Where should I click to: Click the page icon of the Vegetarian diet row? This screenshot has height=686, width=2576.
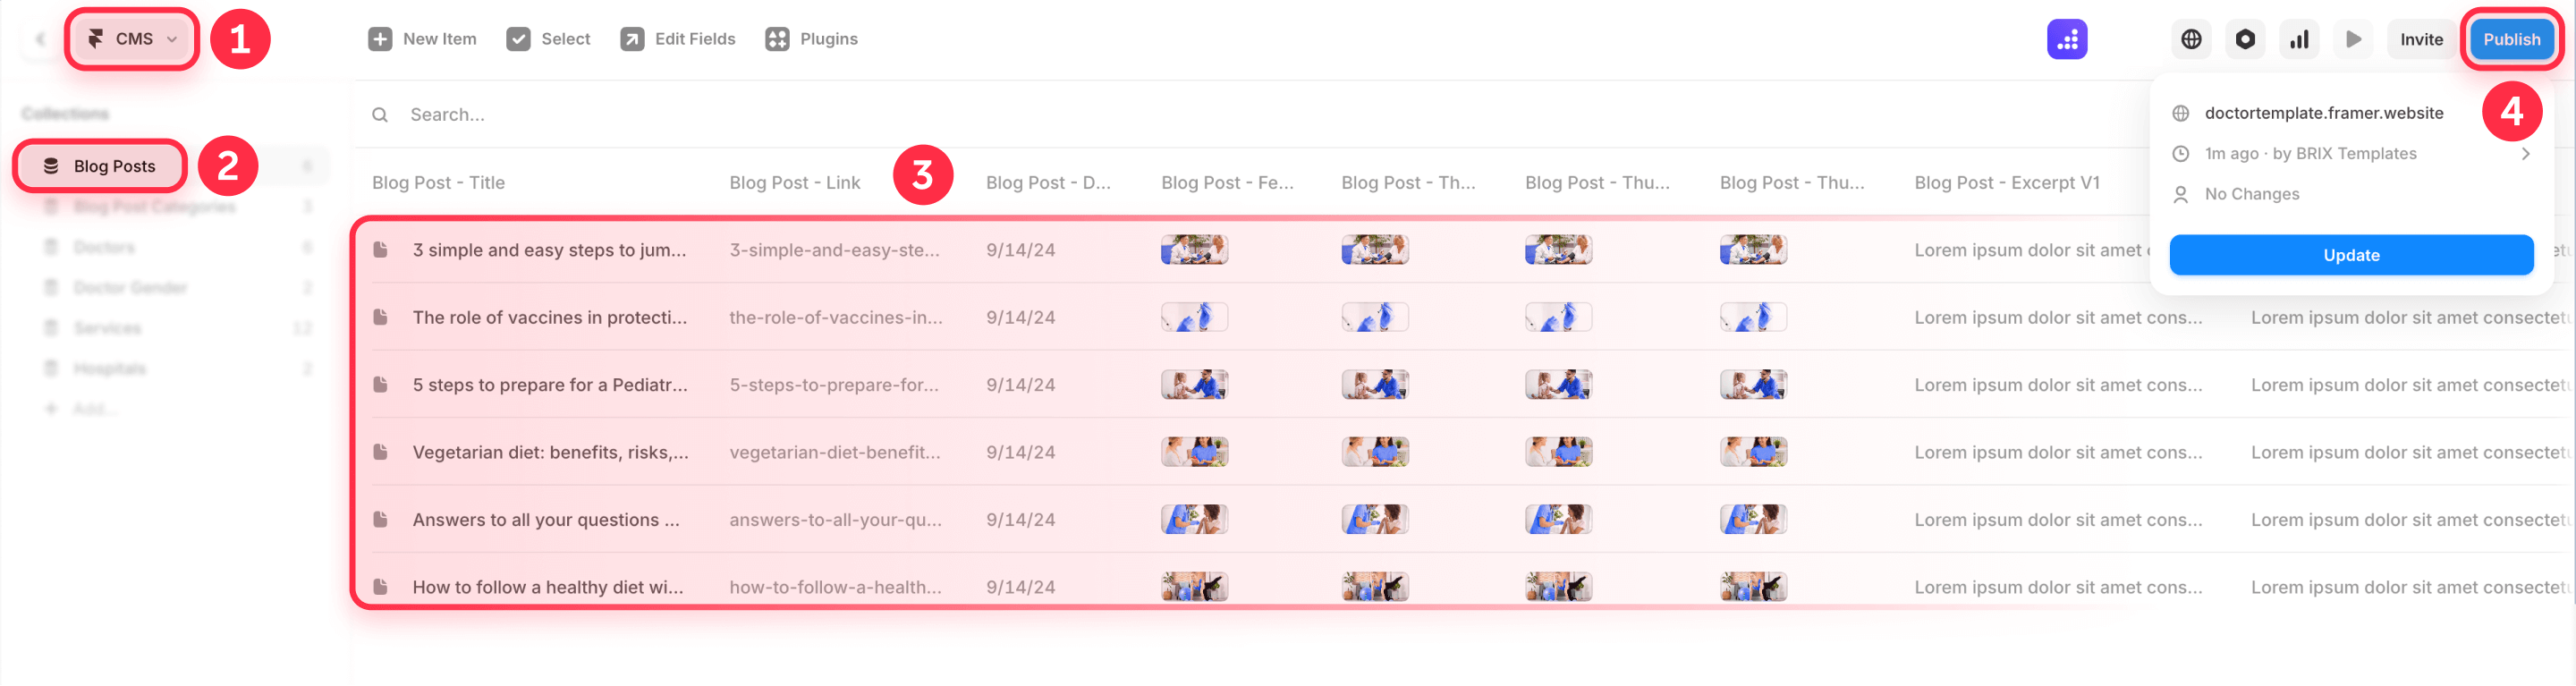pyautogui.click(x=380, y=452)
